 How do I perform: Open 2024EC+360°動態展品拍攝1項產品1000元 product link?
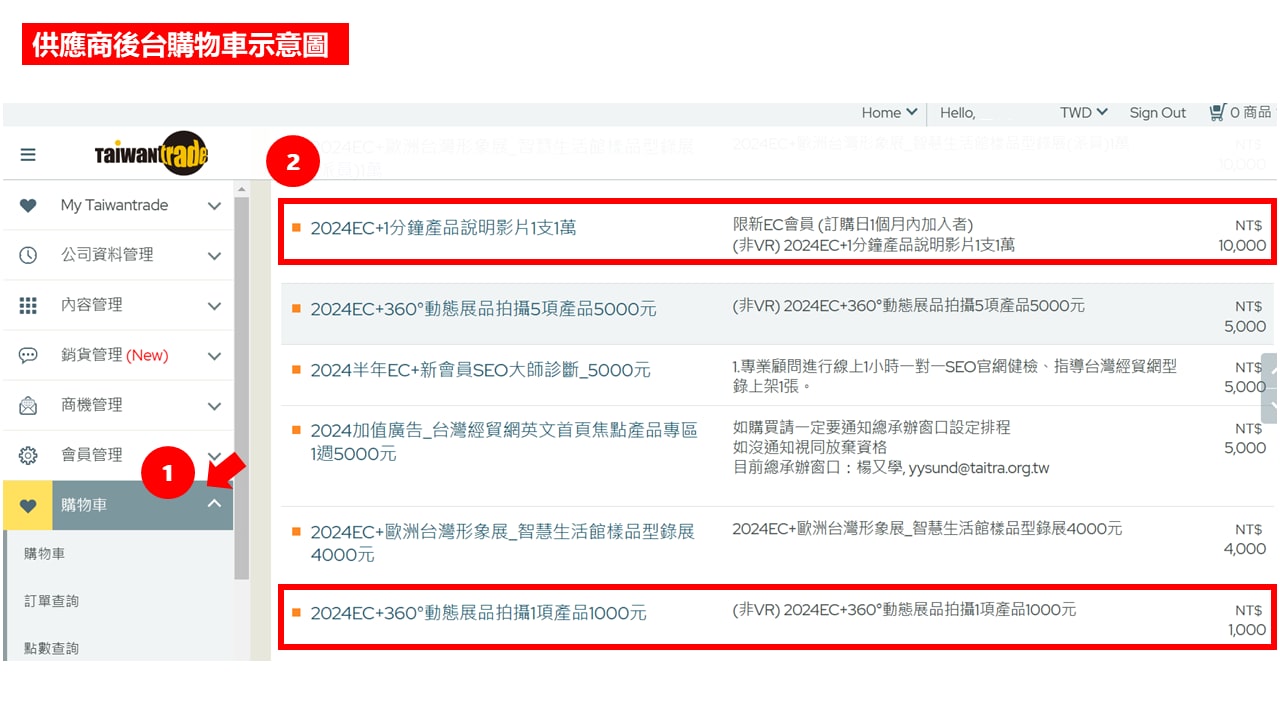pyautogui.click(x=478, y=613)
